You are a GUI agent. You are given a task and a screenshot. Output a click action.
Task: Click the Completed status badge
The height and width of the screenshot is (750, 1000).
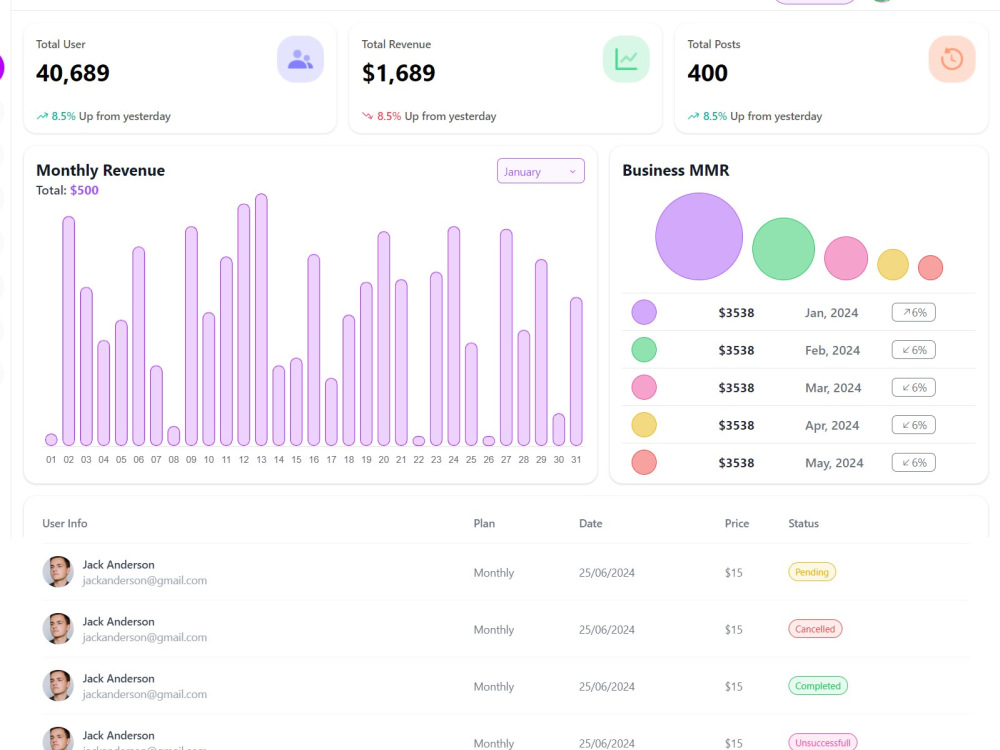point(818,686)
